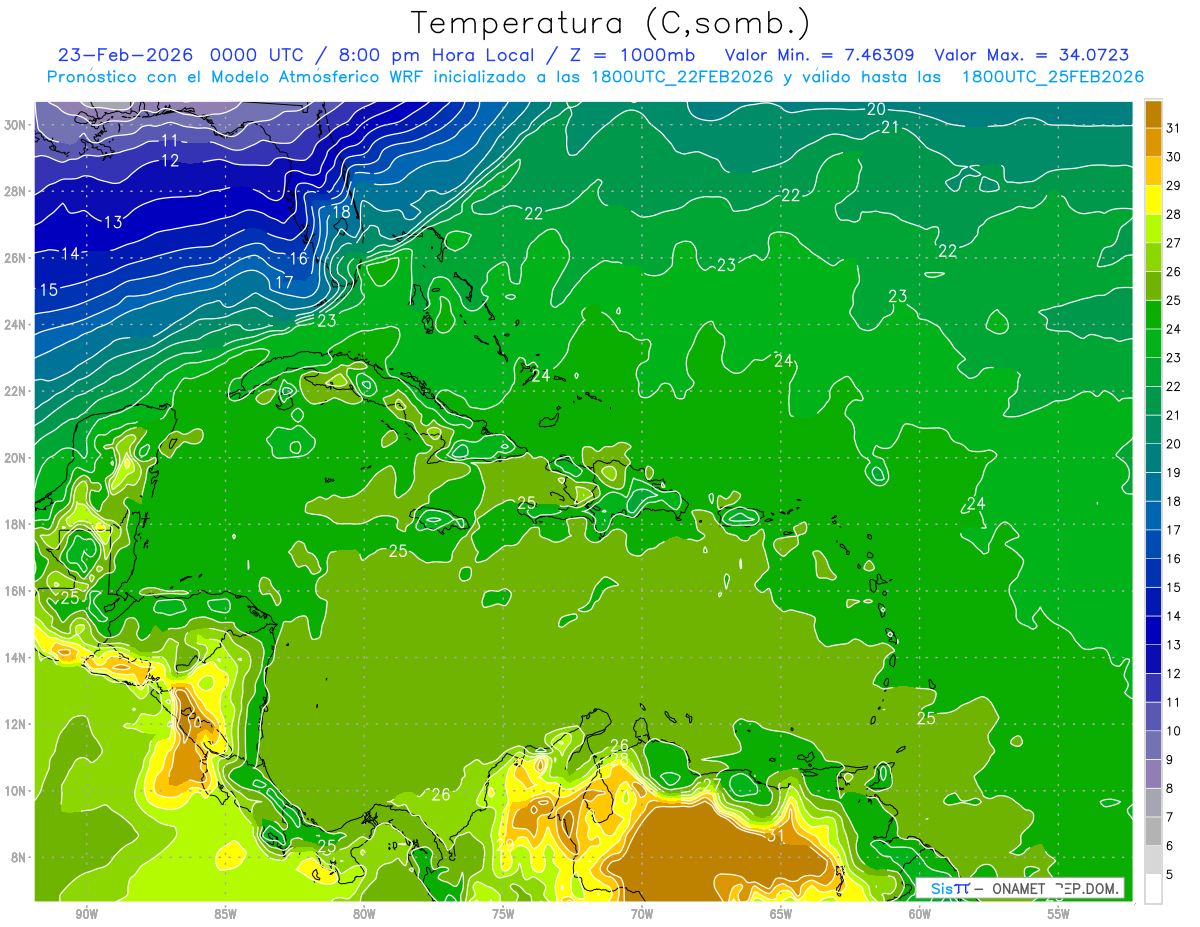Click the 70W longitude axis label
1200x927 pixels.
pyautogui.click(x=642, y=914)
